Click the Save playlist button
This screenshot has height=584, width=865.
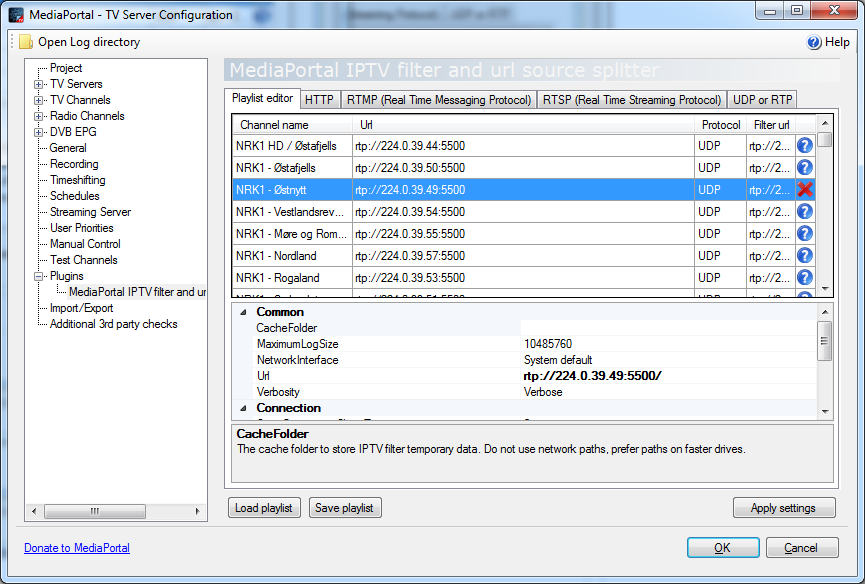tap(344, 508)
